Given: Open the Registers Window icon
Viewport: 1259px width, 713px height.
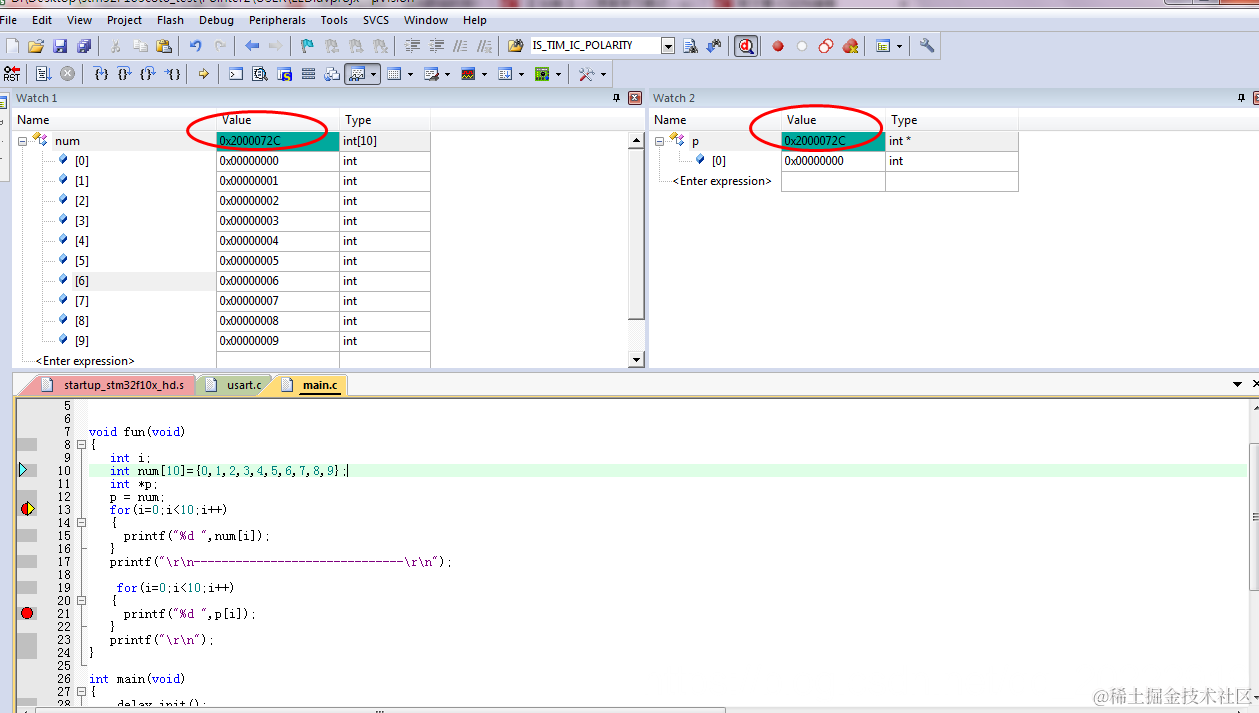Looking at the screenshot, I should (308, 74).
